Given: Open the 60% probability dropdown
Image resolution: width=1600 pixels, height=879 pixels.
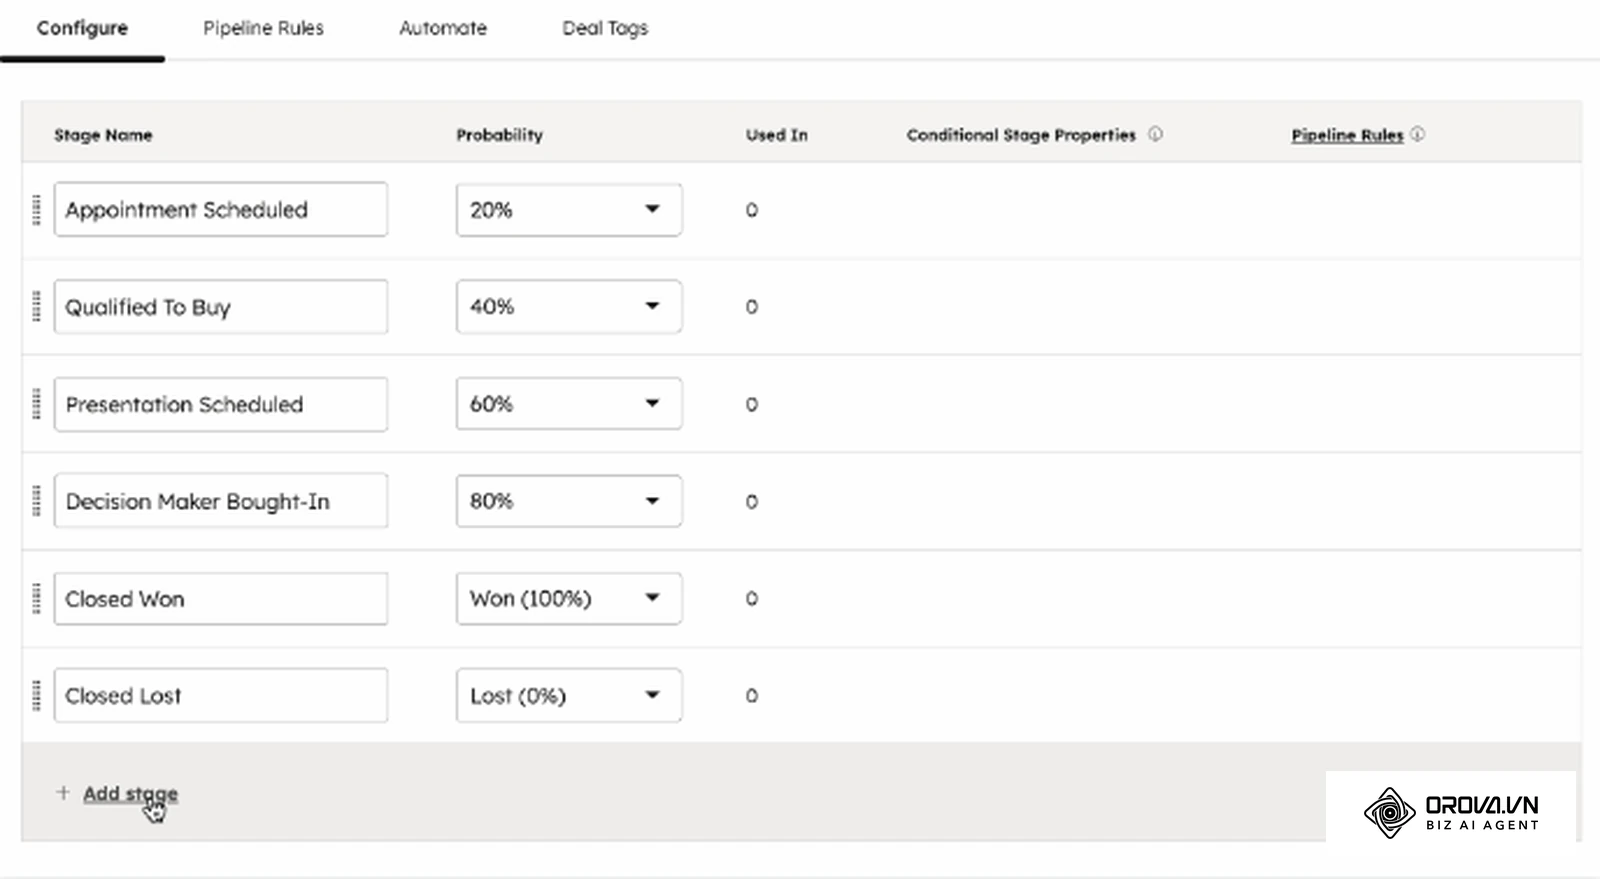Looking at the screenshot, I should coord(569,404).
